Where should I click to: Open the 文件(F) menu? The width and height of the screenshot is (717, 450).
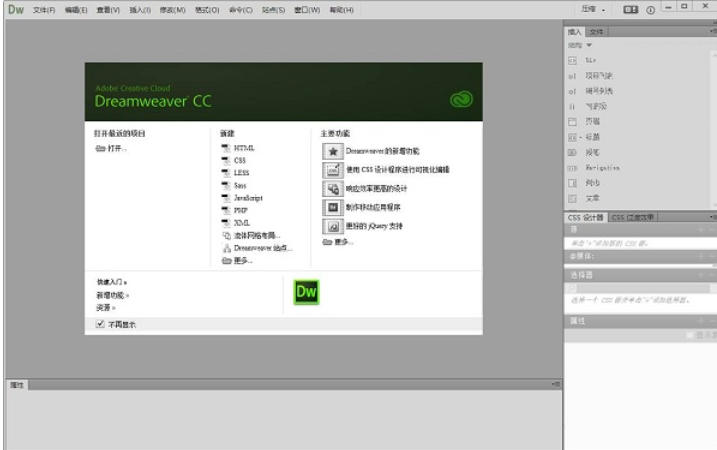(44, 10)
